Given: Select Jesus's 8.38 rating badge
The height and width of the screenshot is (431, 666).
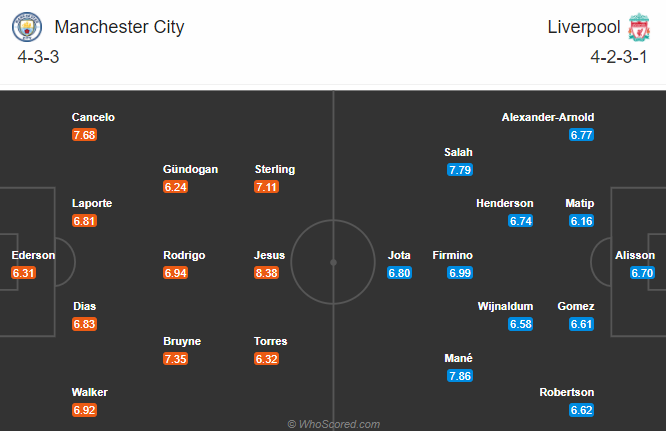Looking at the screenshot, I should click(x=266, y=273).
